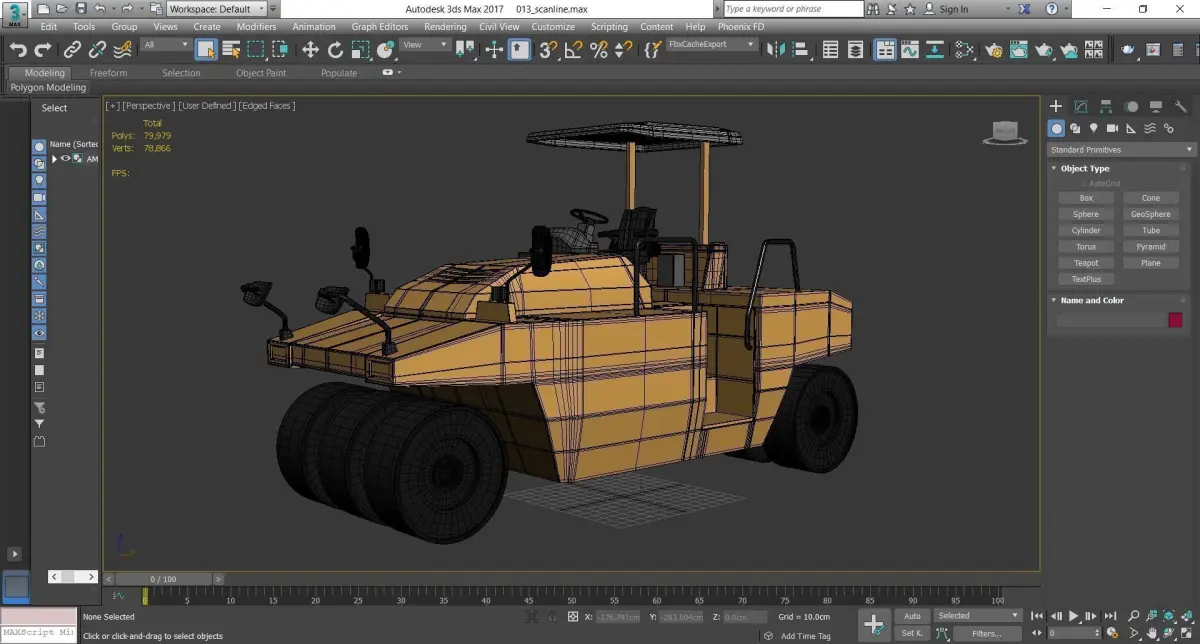Create a Teapot primitive button
The height and width of the screenshot is (644, 1200).
tap(1085, 263)
